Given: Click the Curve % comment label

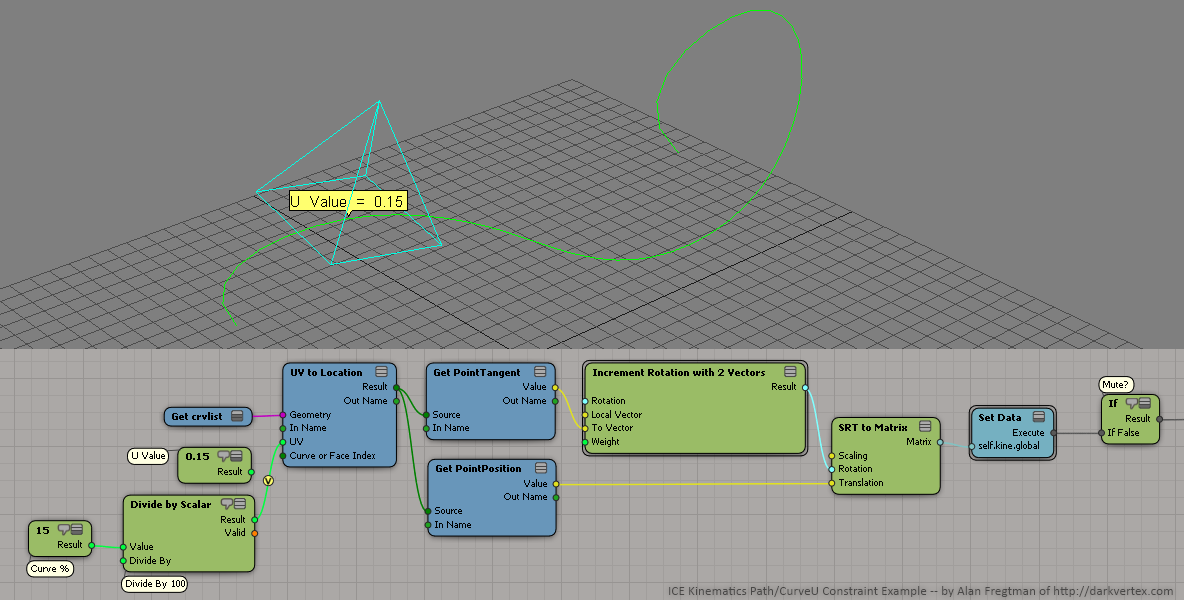Looking at the screenshot, I should click(x=48, y=569).
